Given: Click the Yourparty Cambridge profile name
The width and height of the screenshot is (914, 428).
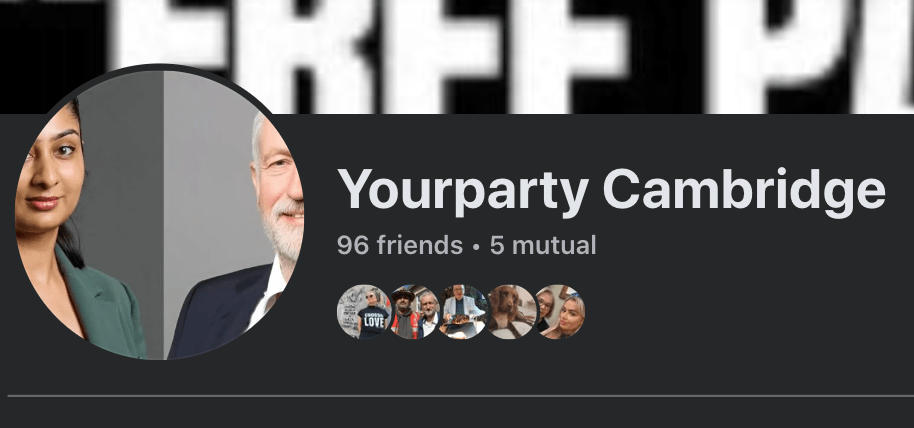Looking at the screenshot, I should click(x=611, y=191).
